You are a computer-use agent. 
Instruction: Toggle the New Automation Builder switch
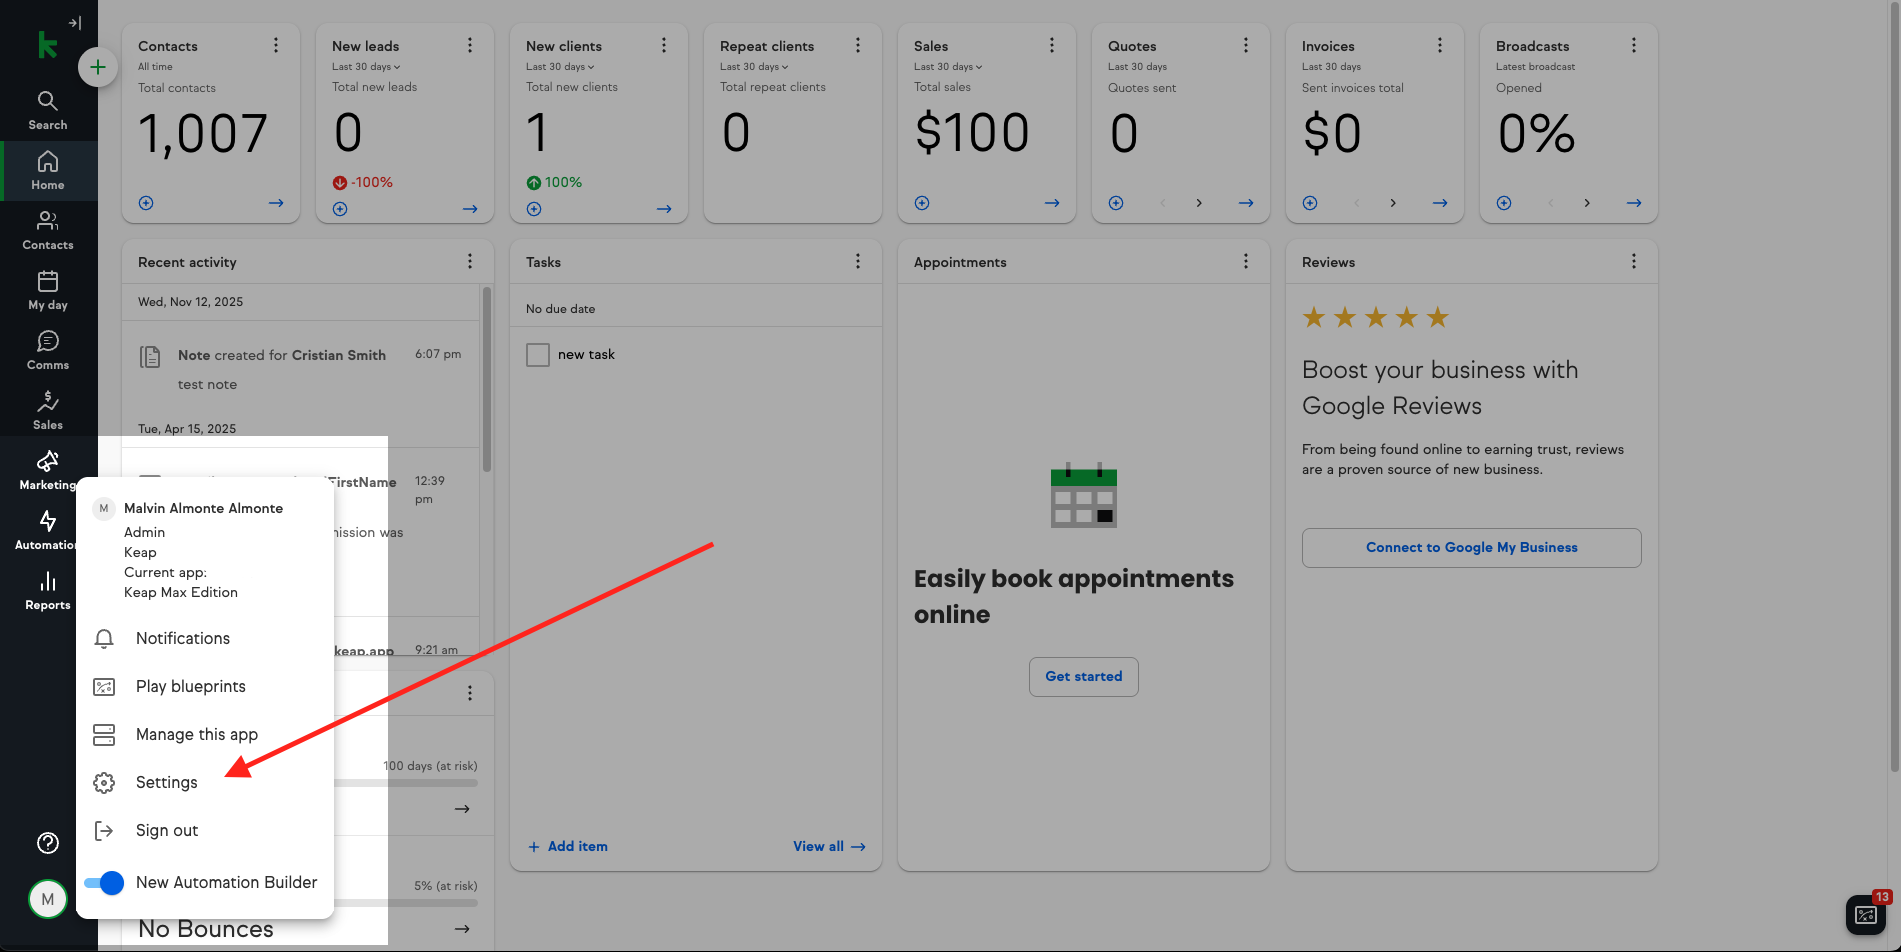click(x=104, y=883)
